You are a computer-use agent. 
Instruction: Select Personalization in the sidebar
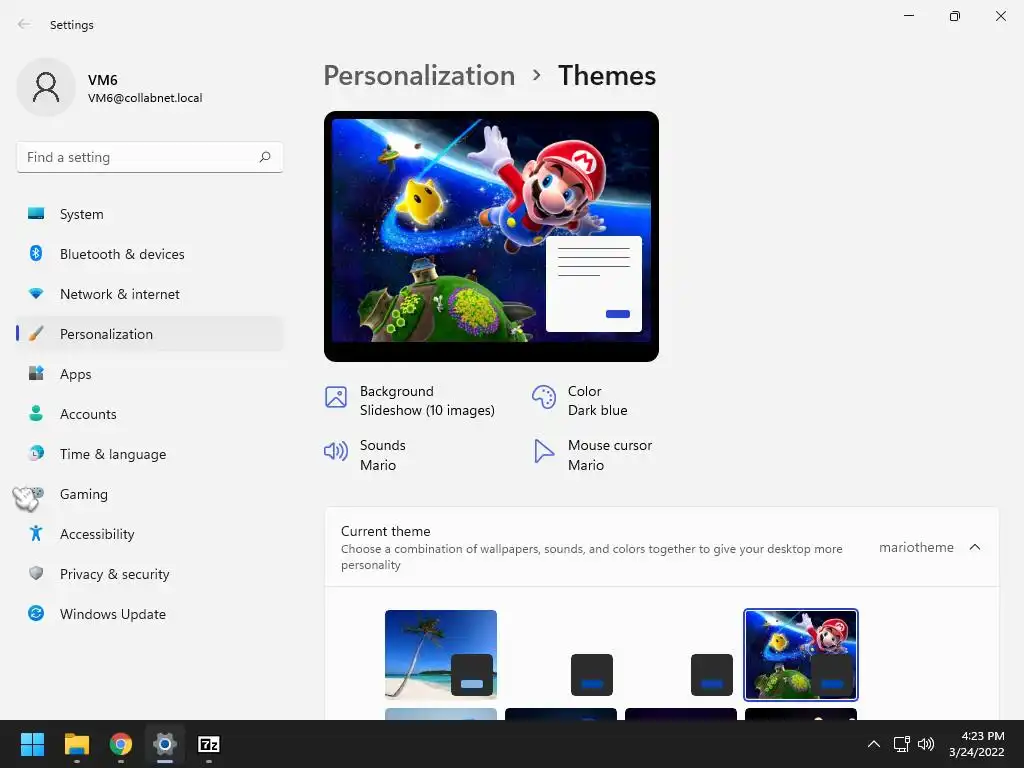pyautogui.click(x=150, y=334)
